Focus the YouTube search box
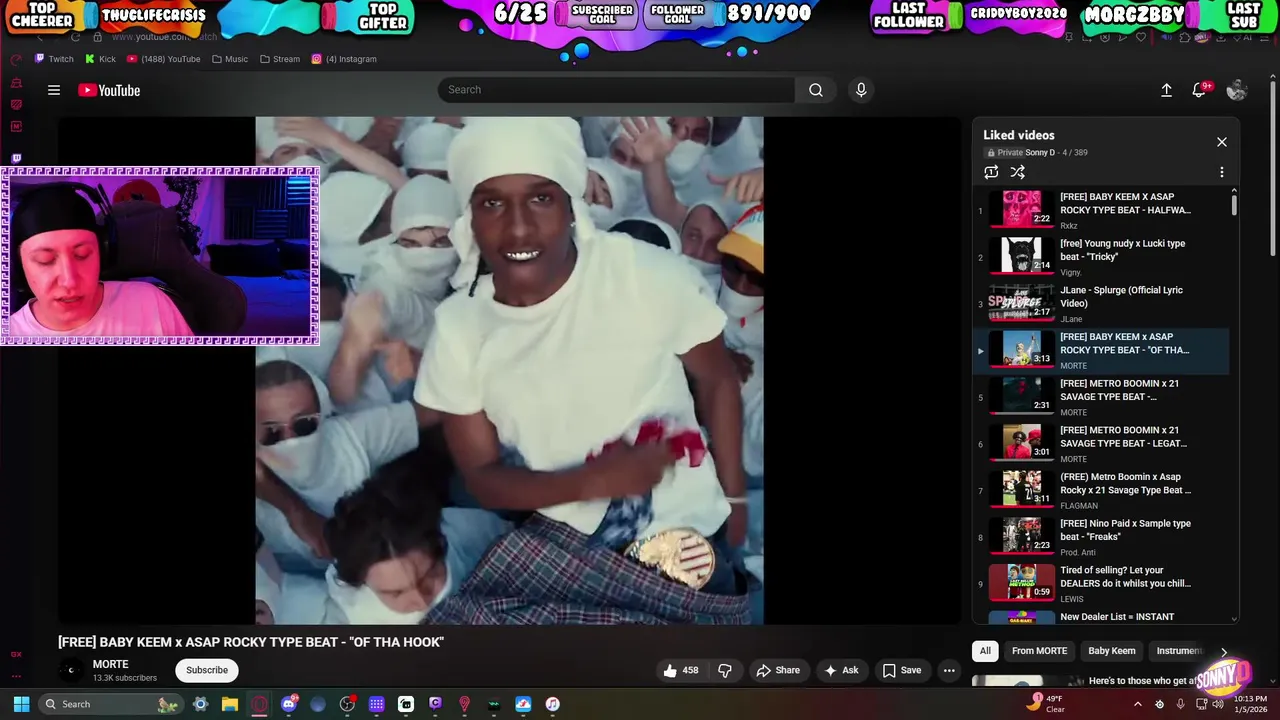This screenshot has height=720, width=1280. pyautogui.click(x=616, y=90)
